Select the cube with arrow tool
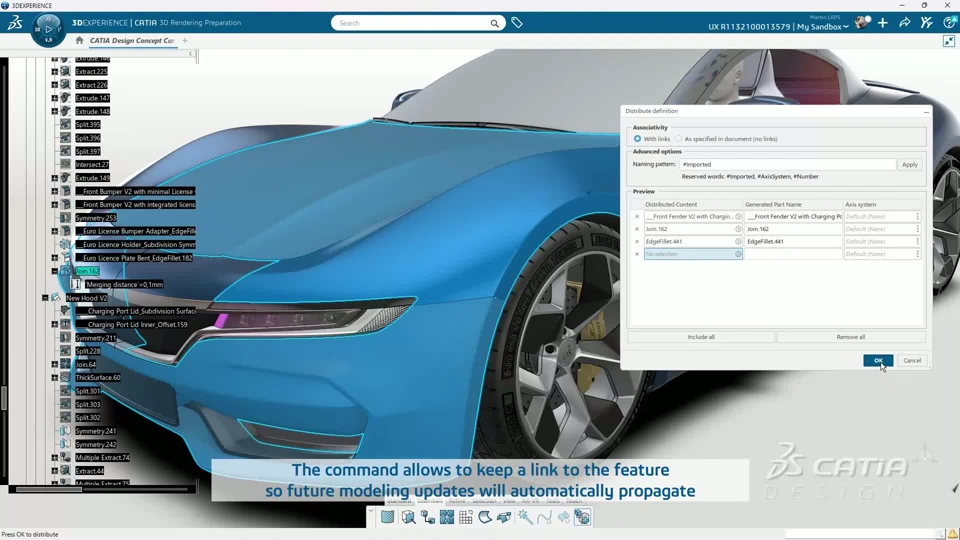The height and width of the screenshot is (540, 960). [x=408, y=517]
